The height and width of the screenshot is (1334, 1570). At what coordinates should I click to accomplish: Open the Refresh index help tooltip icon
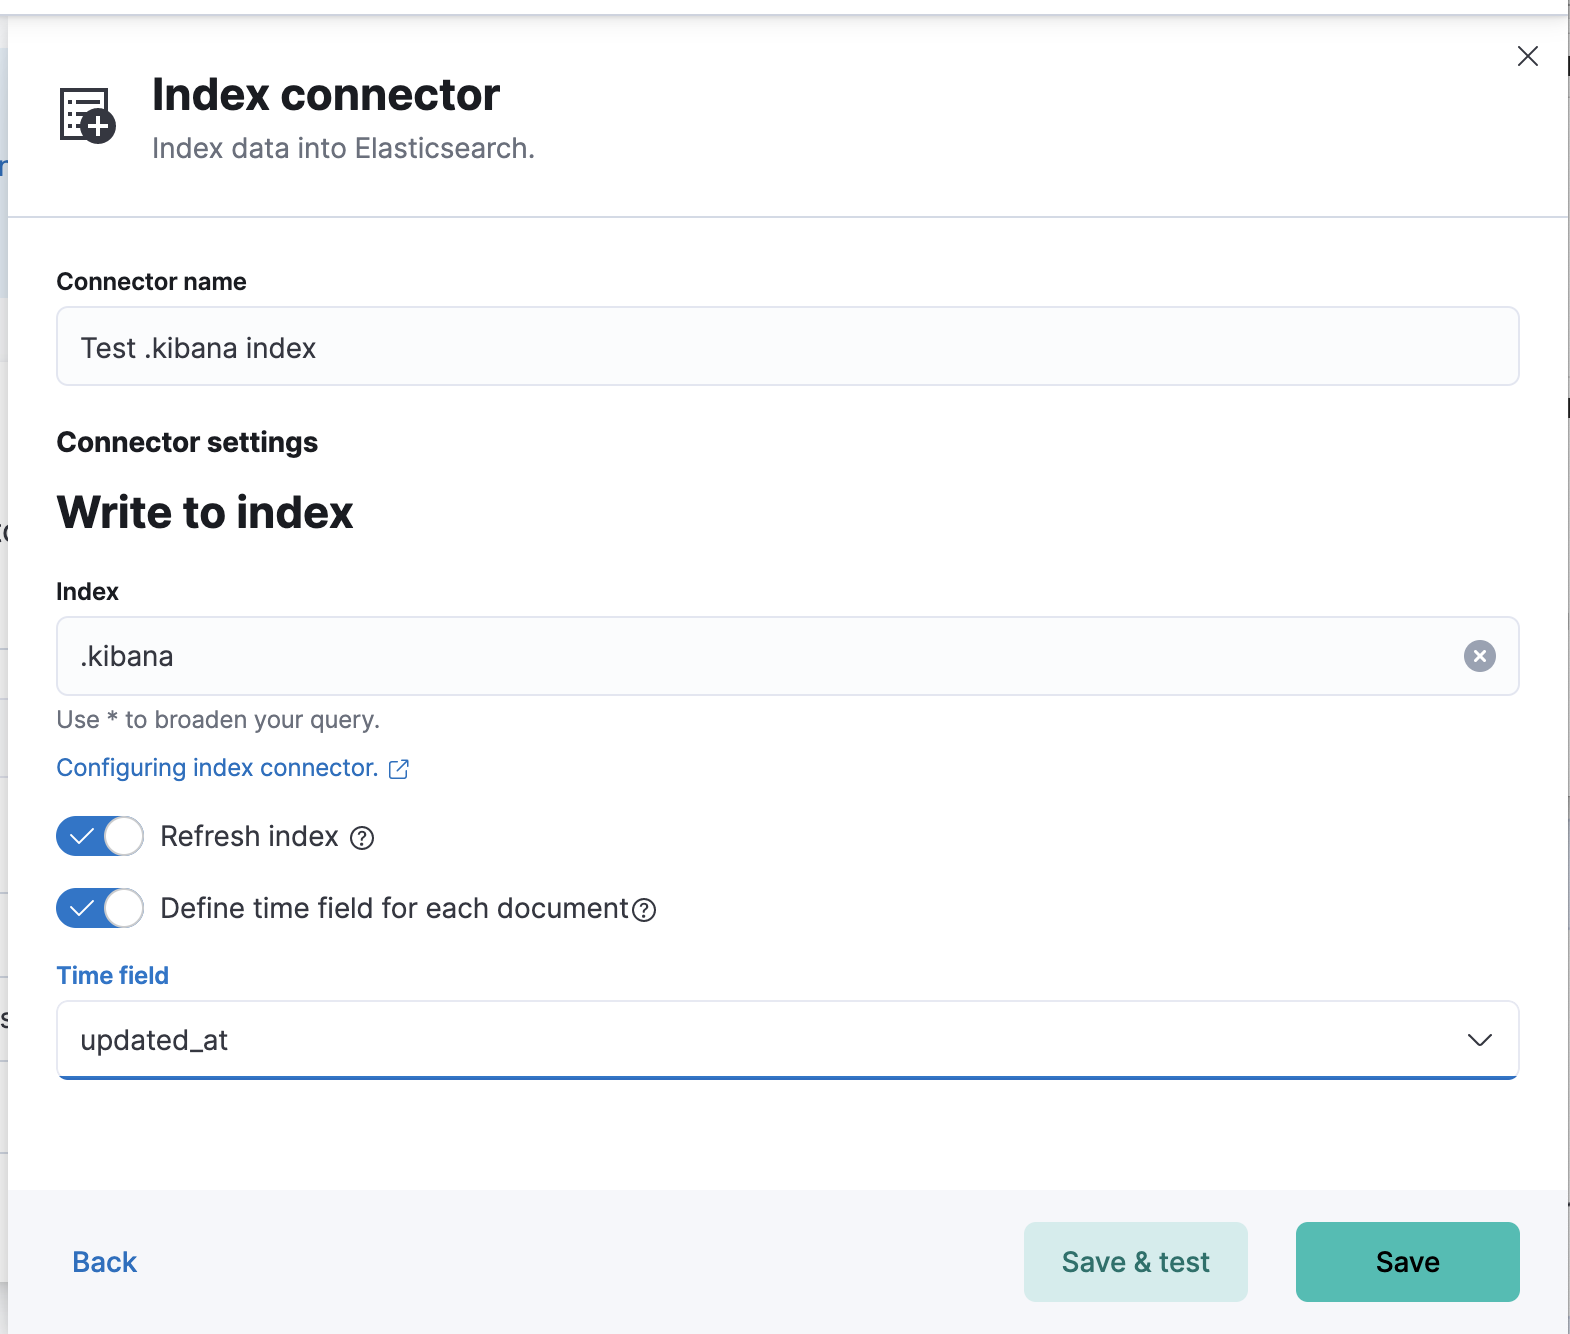click(362, 838)
